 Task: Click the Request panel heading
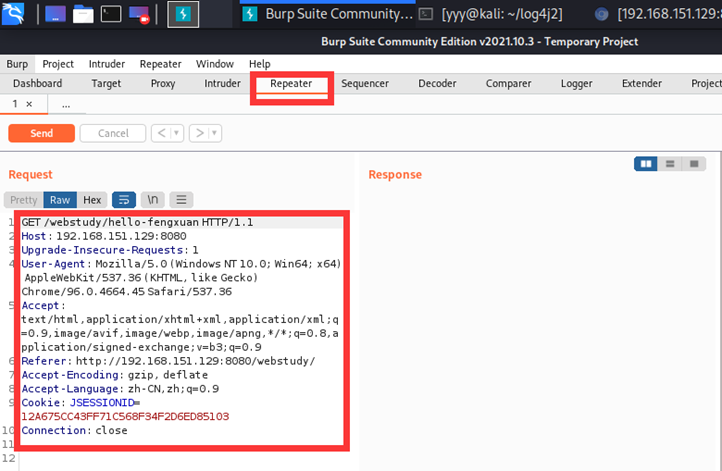pyautogui.click(x=30, y=174)
